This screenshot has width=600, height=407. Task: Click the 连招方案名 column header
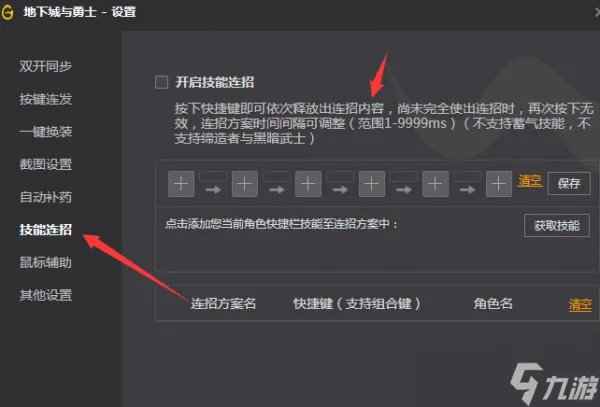pyautogui.click(x=223, y=304)
